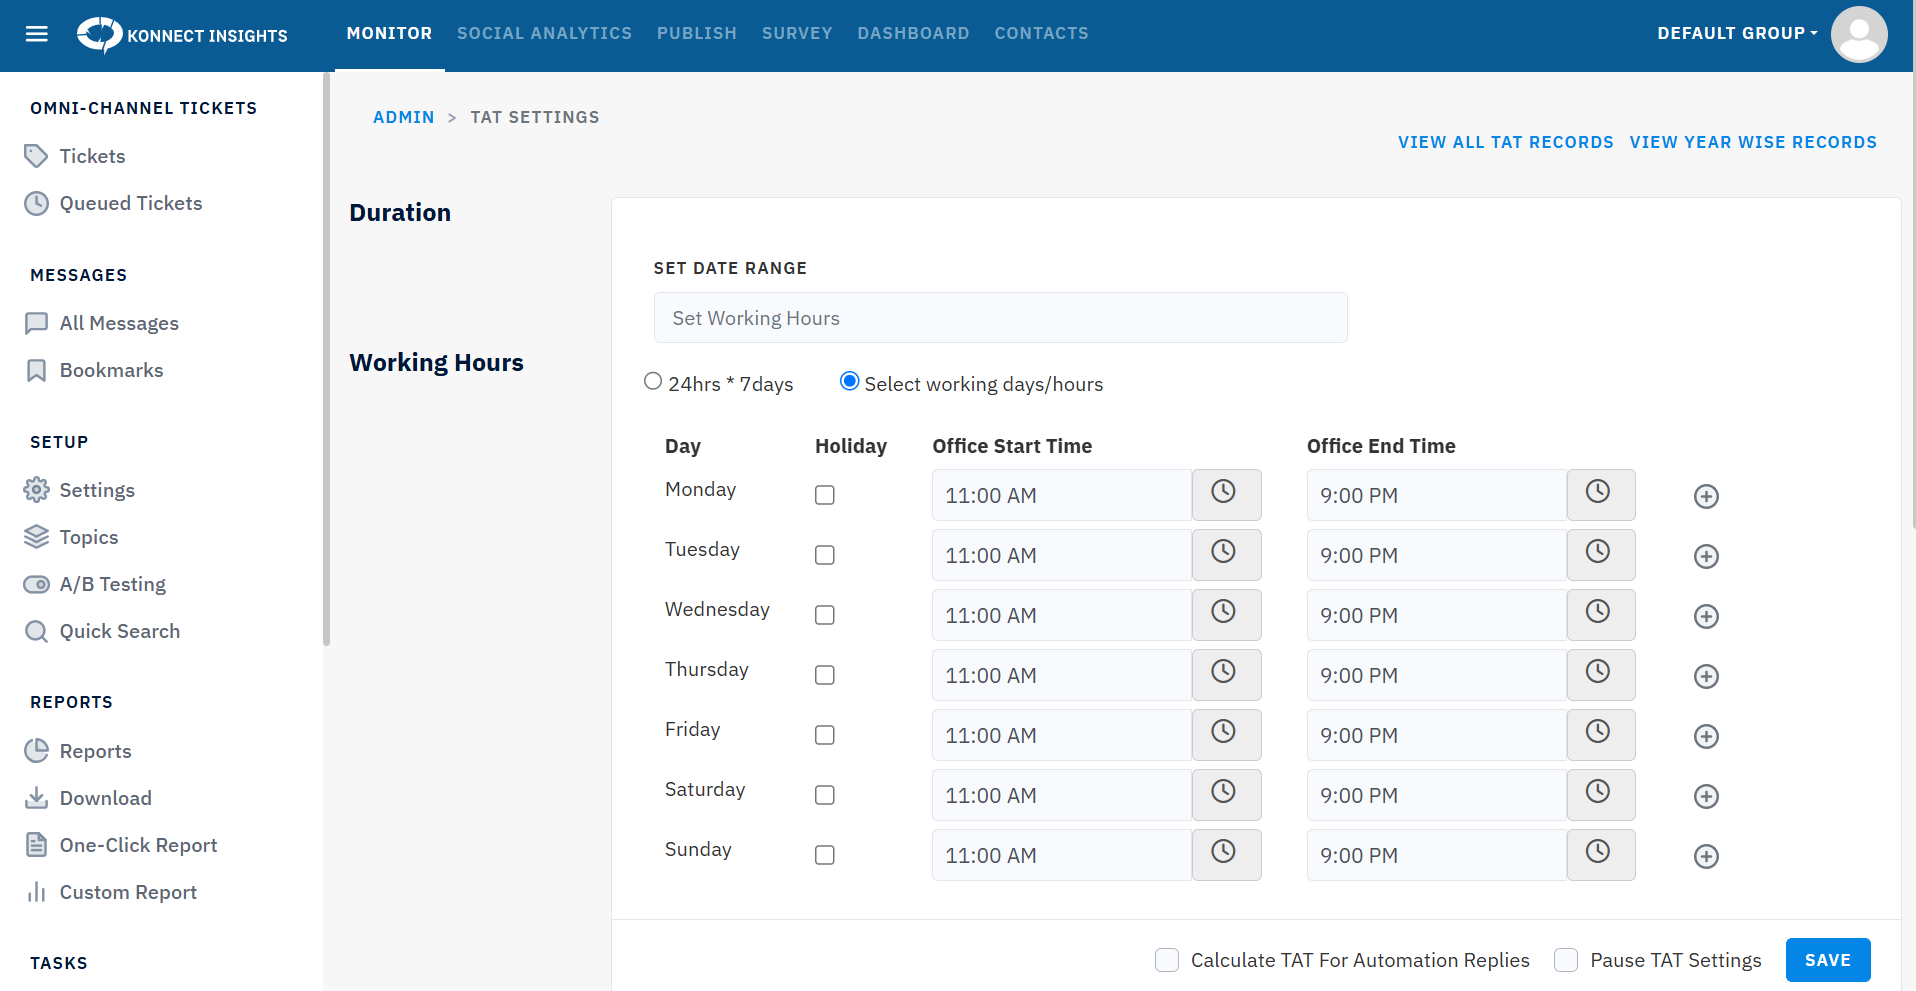
Task: Click the sidebar vertical scrollbar
Action: (x=326, y=360)
